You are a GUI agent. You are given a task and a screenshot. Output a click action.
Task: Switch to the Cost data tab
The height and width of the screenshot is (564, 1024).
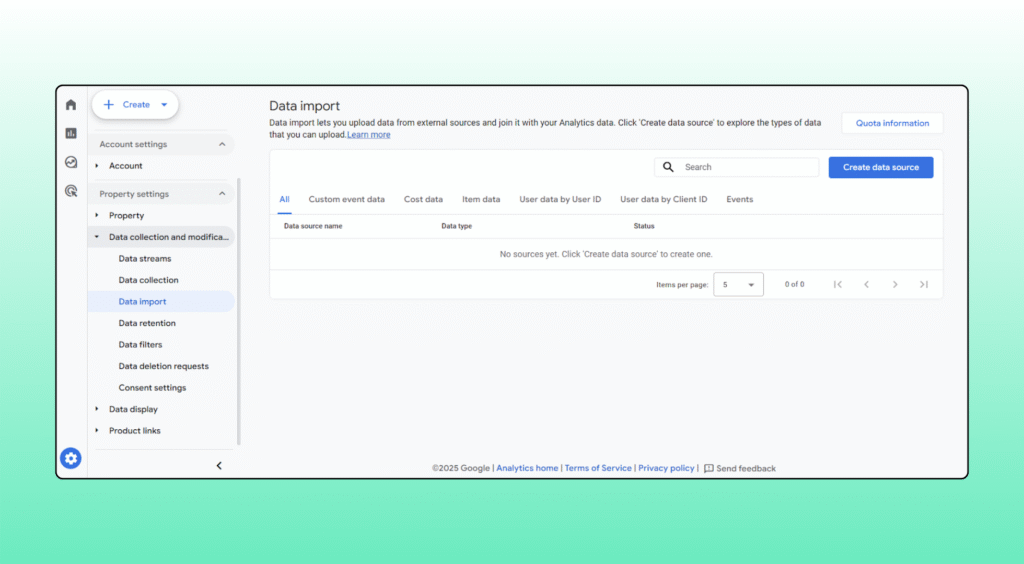point(423,199)
